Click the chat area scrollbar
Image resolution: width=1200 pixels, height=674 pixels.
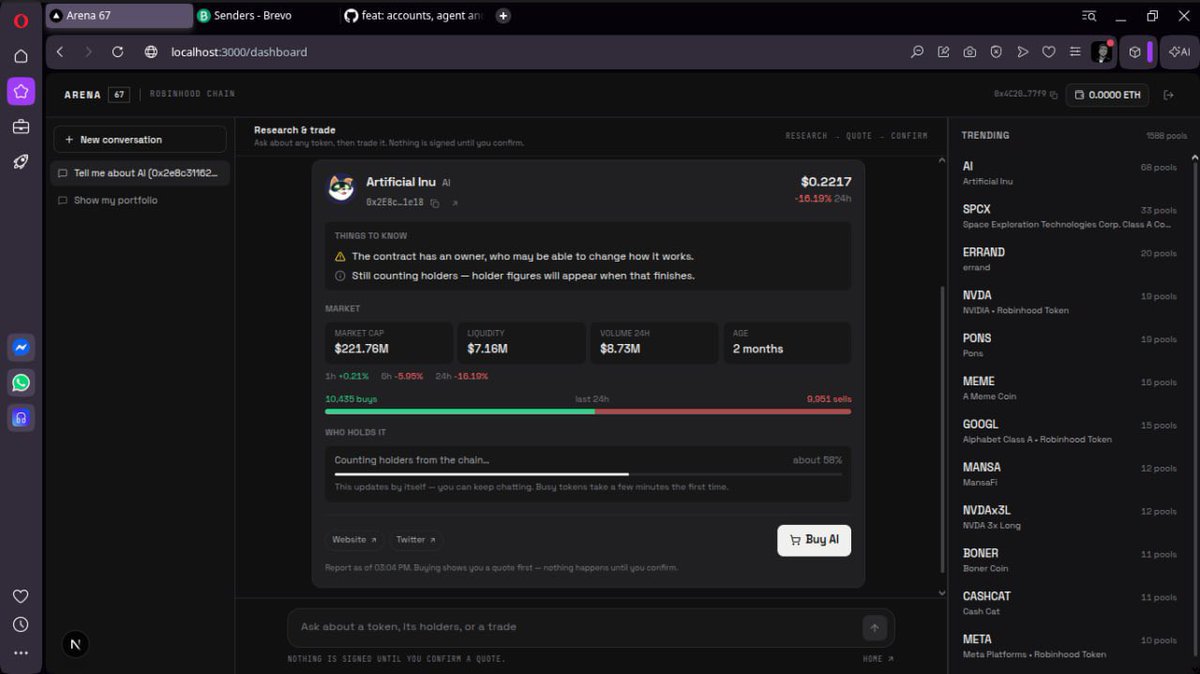(941, 430)
